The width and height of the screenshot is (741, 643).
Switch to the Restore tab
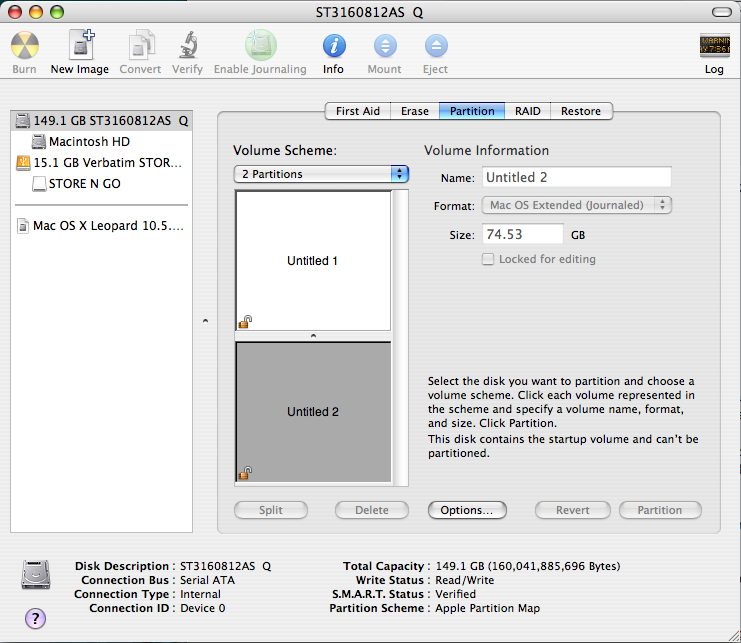(581, 111)
